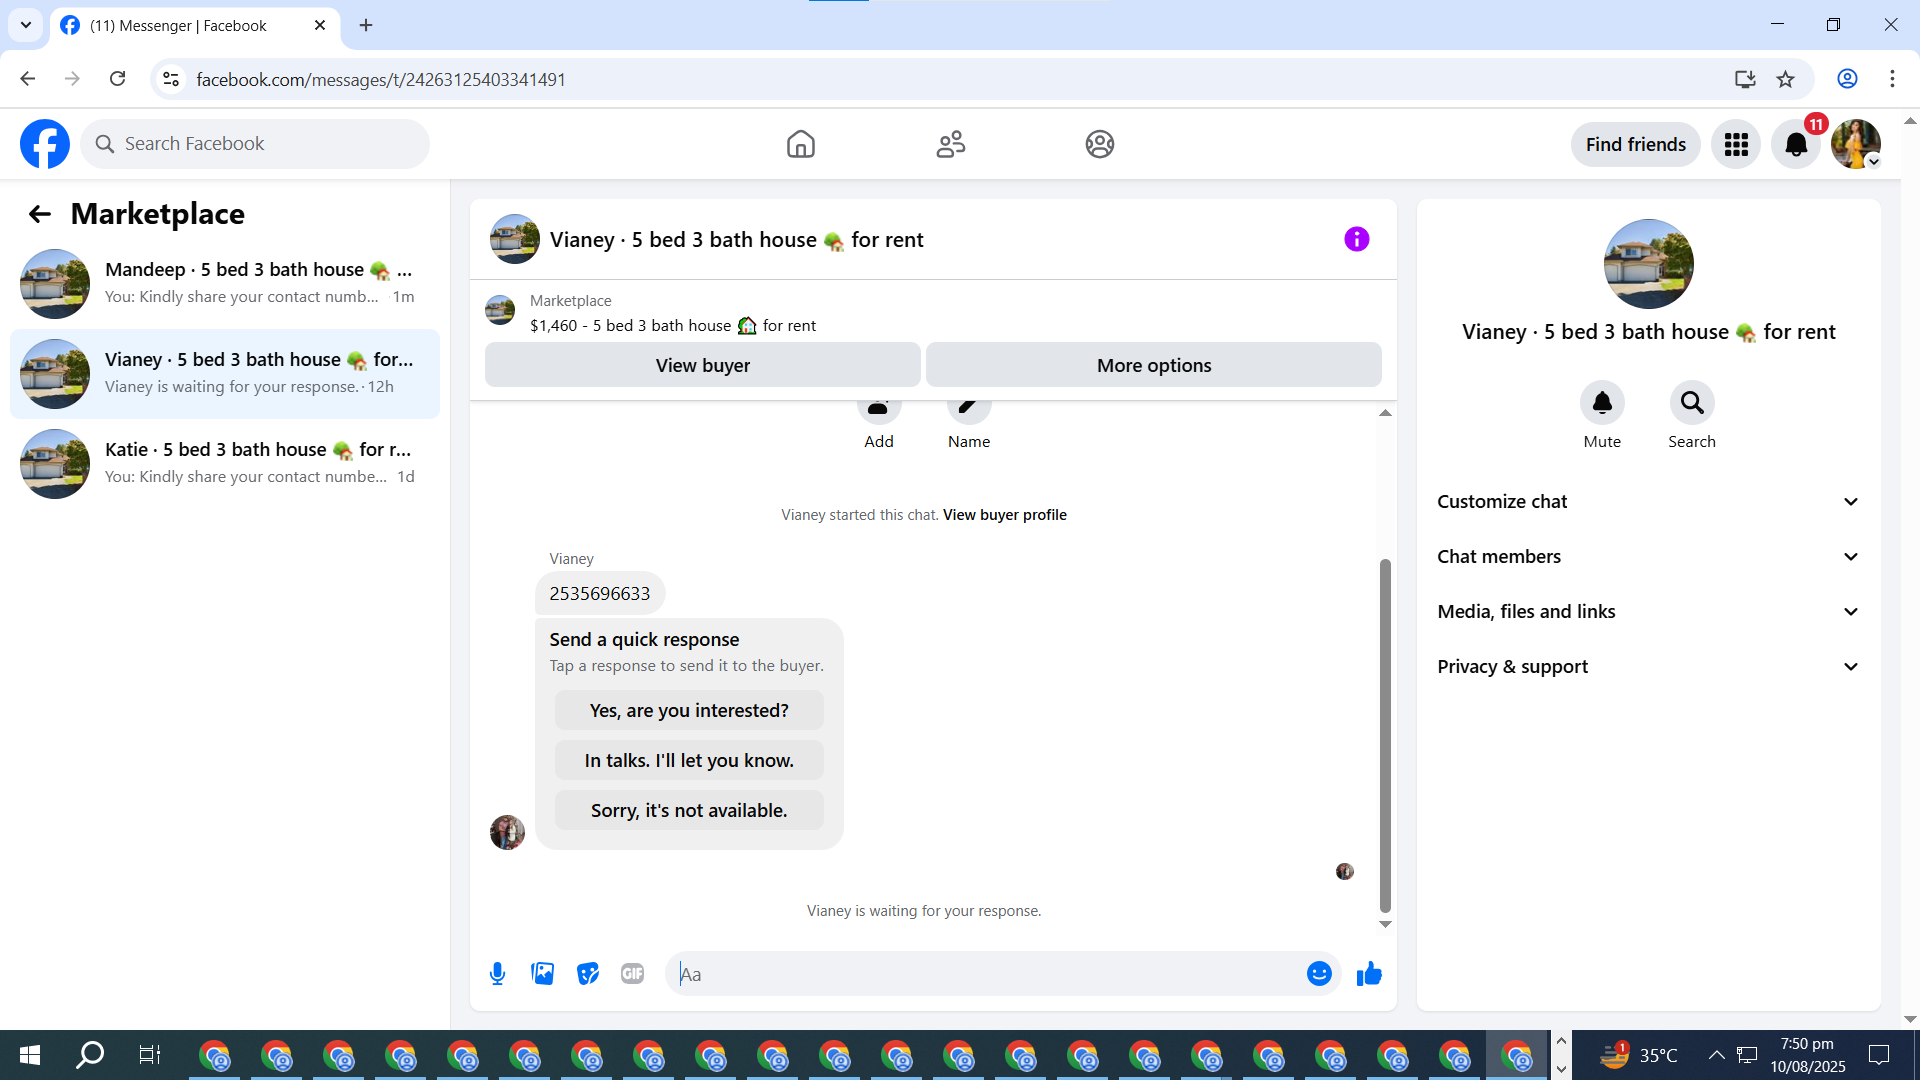Expand Privacy & support section
1920x1080 pixels.
coord(1648,667)
